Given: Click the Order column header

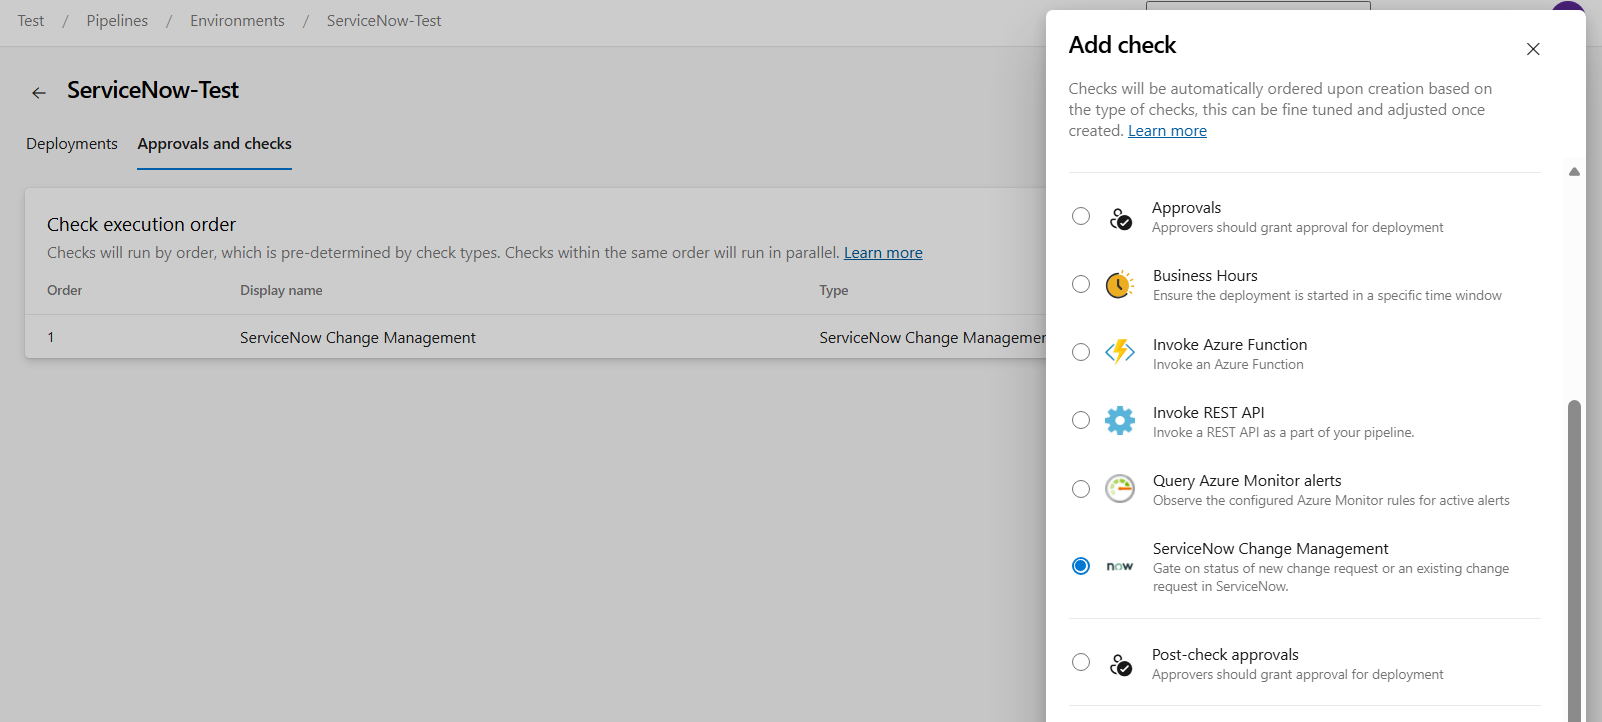Looking at the screenshot, I should (65, 290).
